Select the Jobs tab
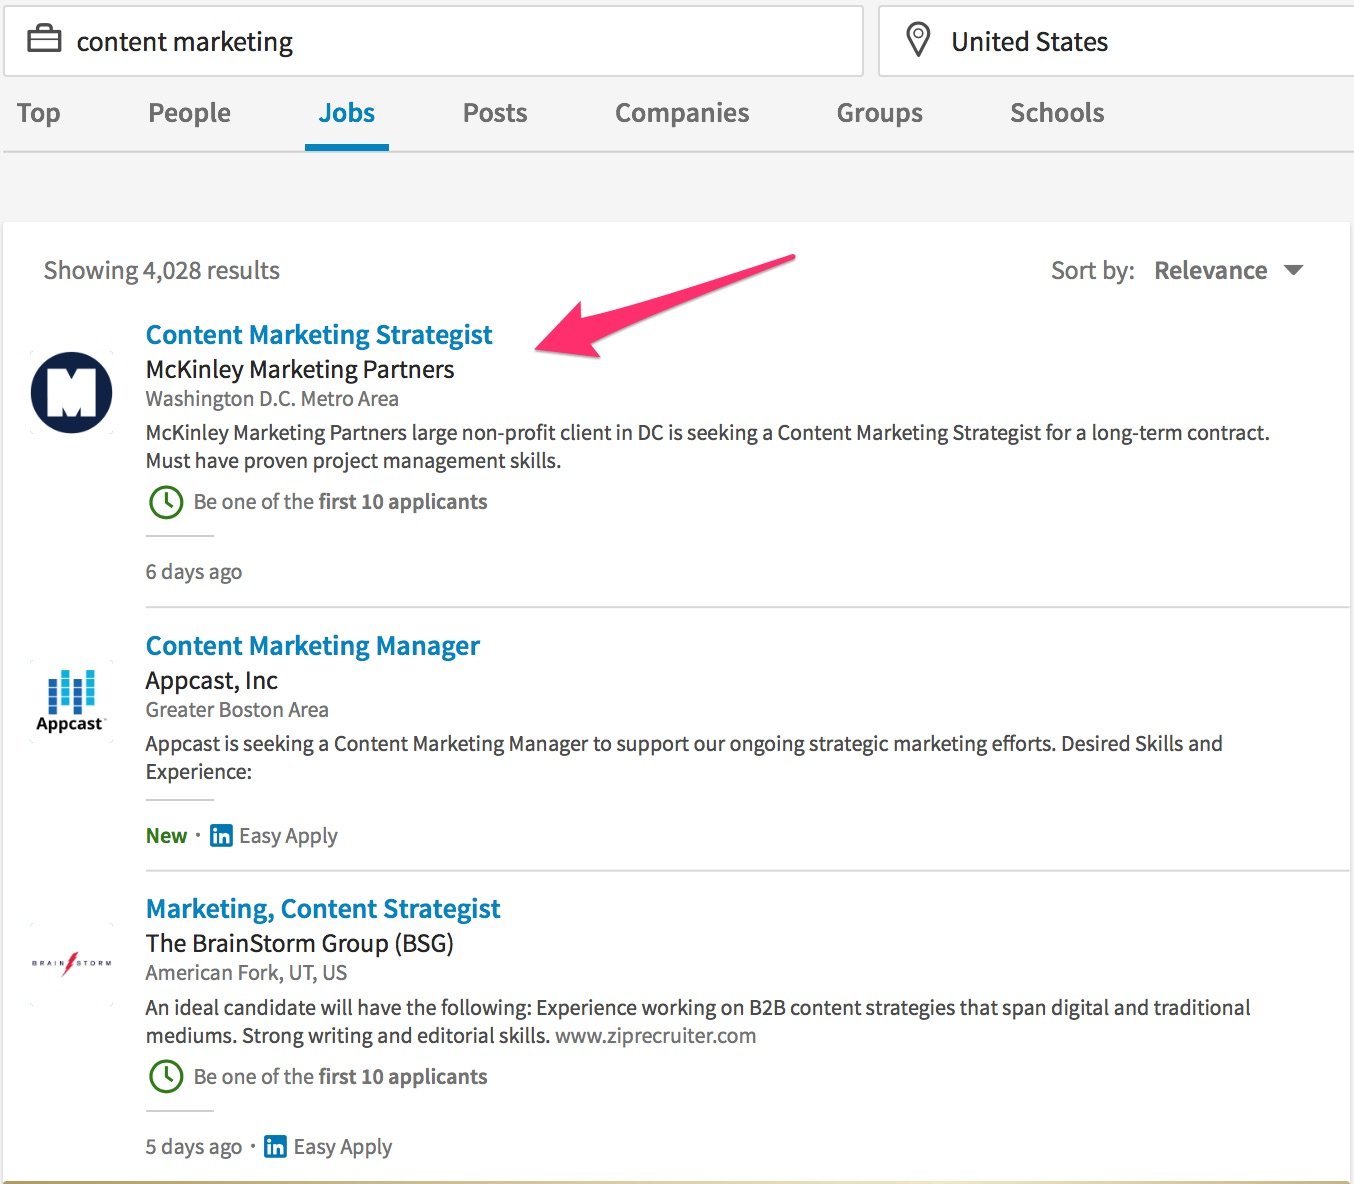This screenshot has height=1184, width=1354. coord(346,113)
